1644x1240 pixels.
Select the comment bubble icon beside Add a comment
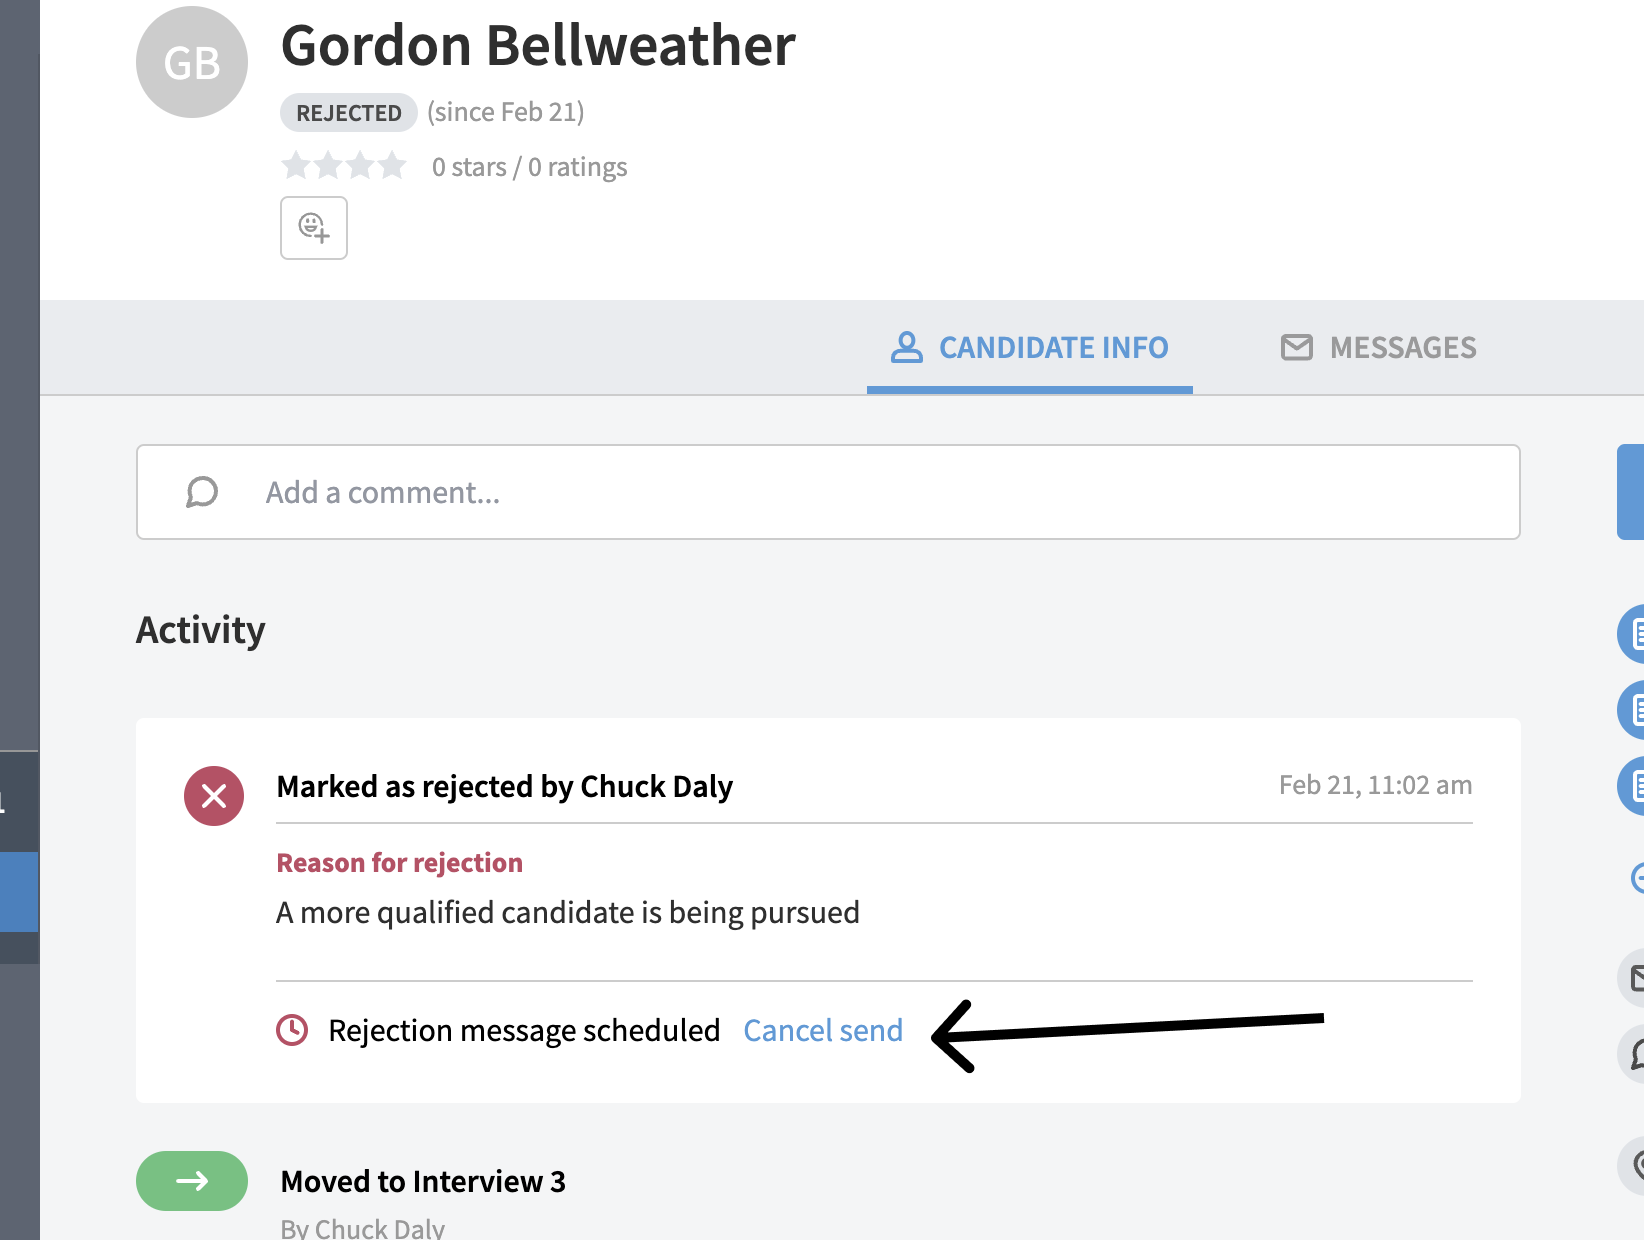(201, 491)
